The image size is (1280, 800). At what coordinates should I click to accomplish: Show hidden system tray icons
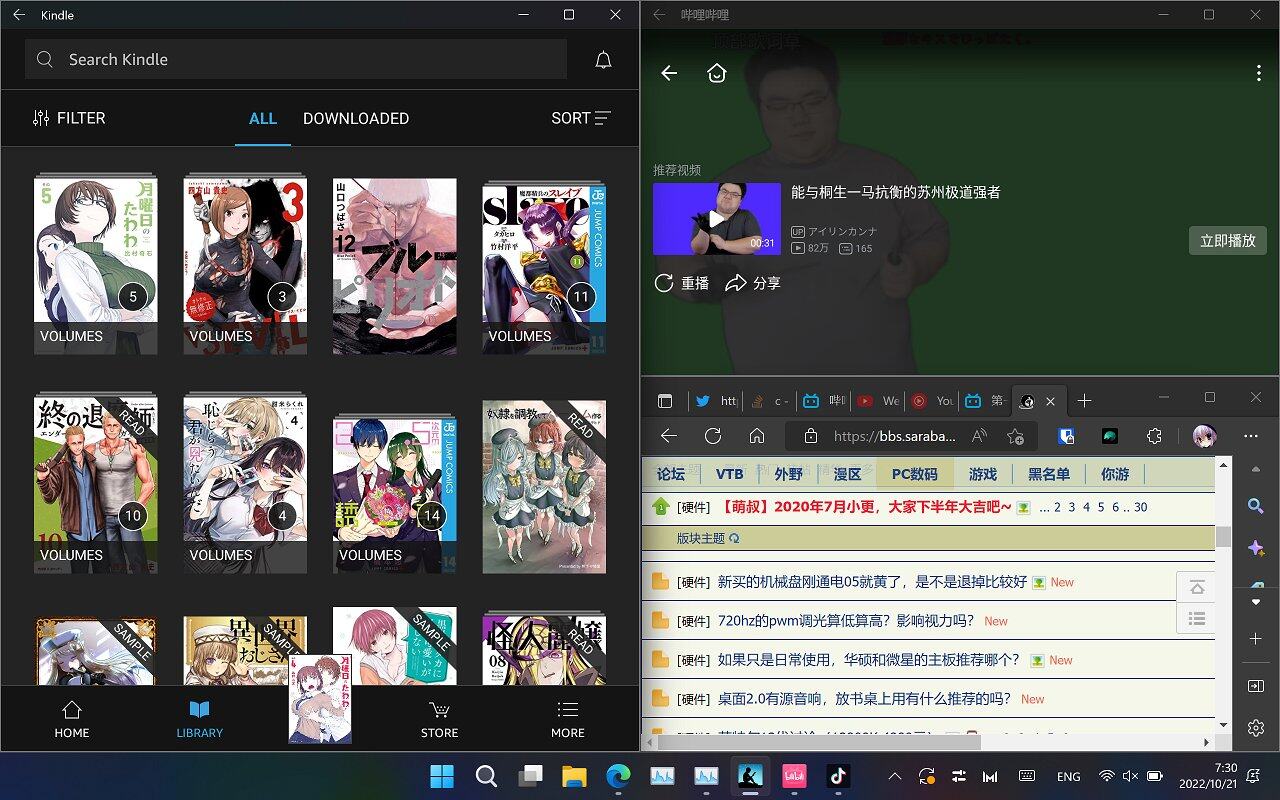(895, 776)
